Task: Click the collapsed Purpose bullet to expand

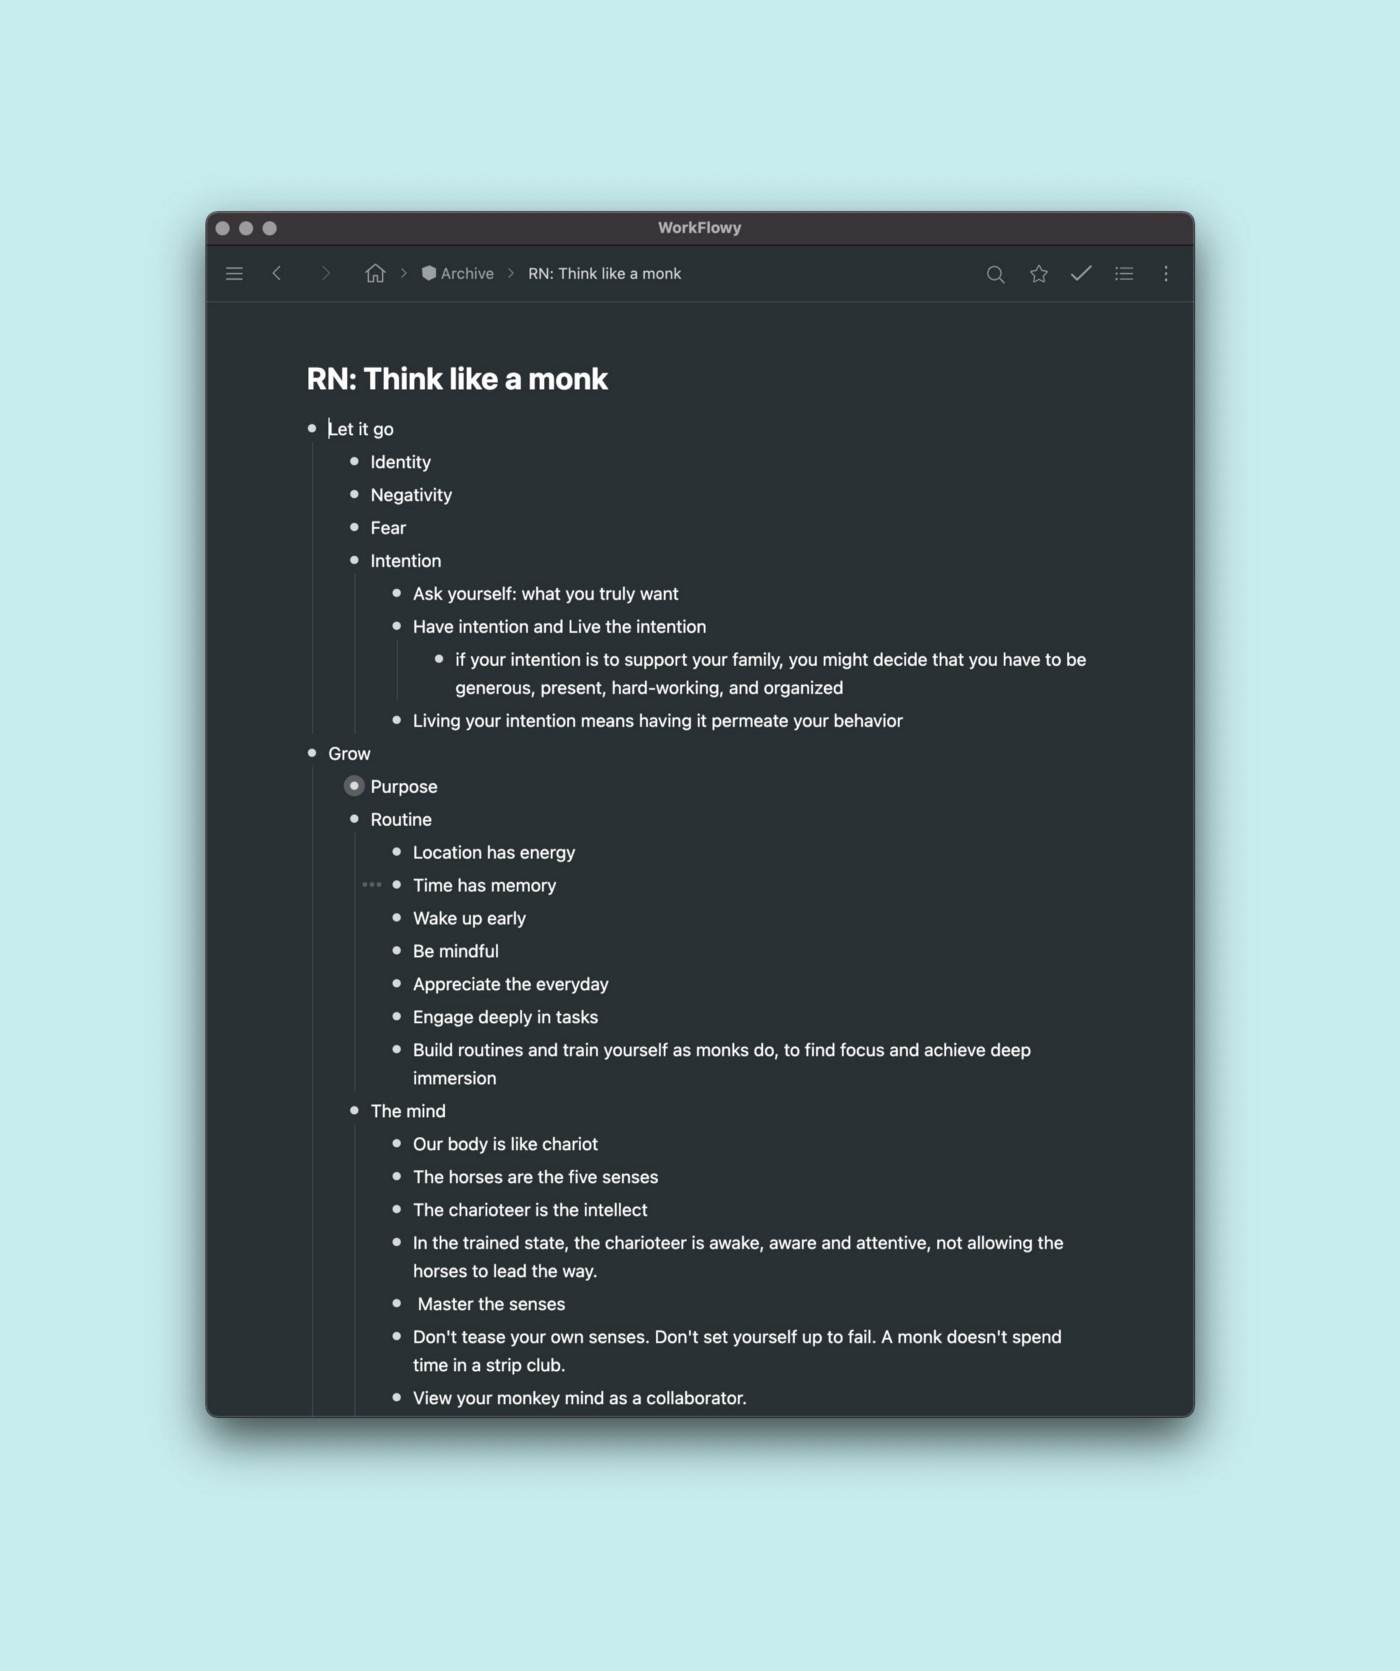Action: (x=354, y=786)
